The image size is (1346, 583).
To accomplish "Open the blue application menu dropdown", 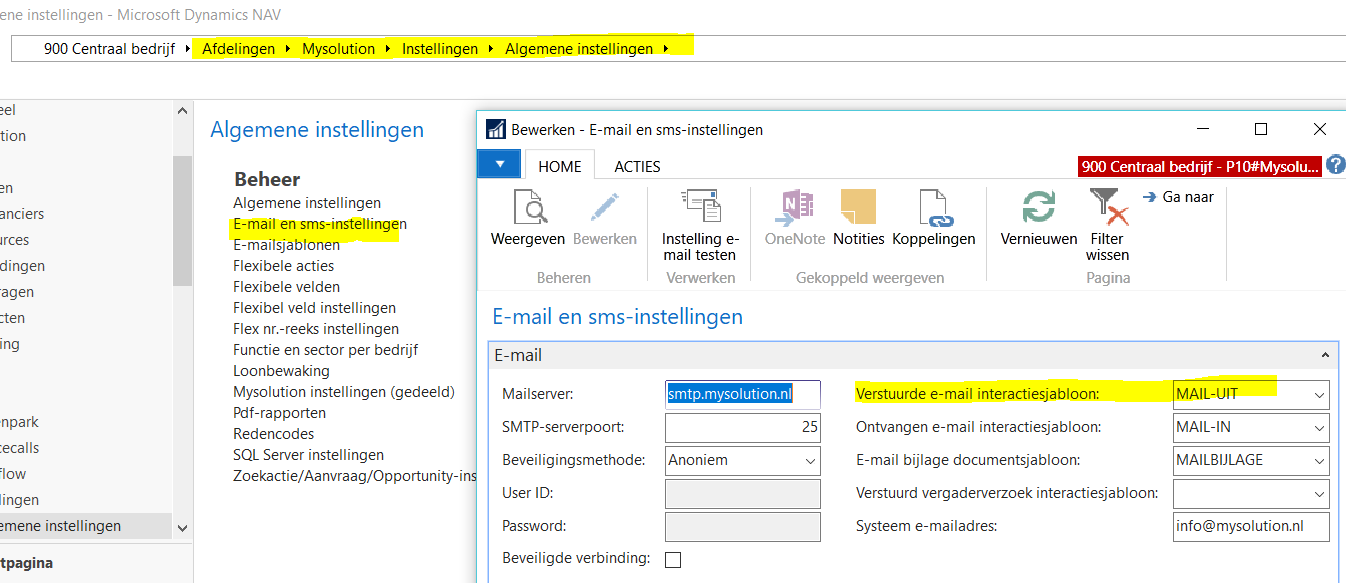I will pyautogui.click(x=500, y=163).
